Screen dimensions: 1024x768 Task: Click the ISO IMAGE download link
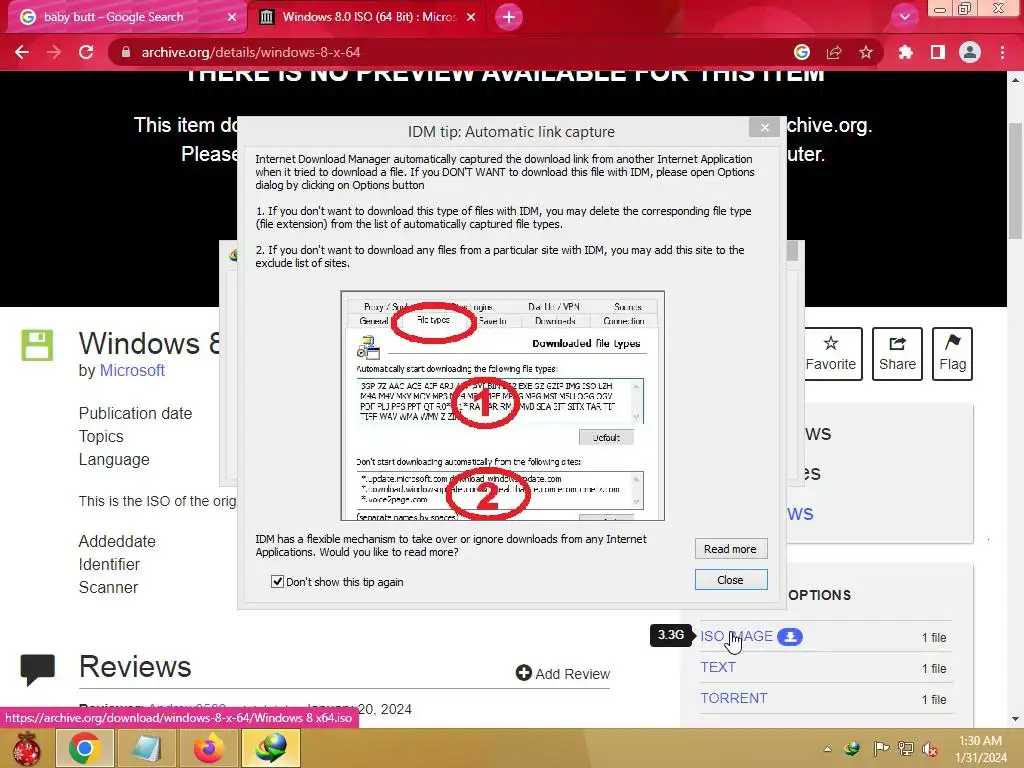737,636
